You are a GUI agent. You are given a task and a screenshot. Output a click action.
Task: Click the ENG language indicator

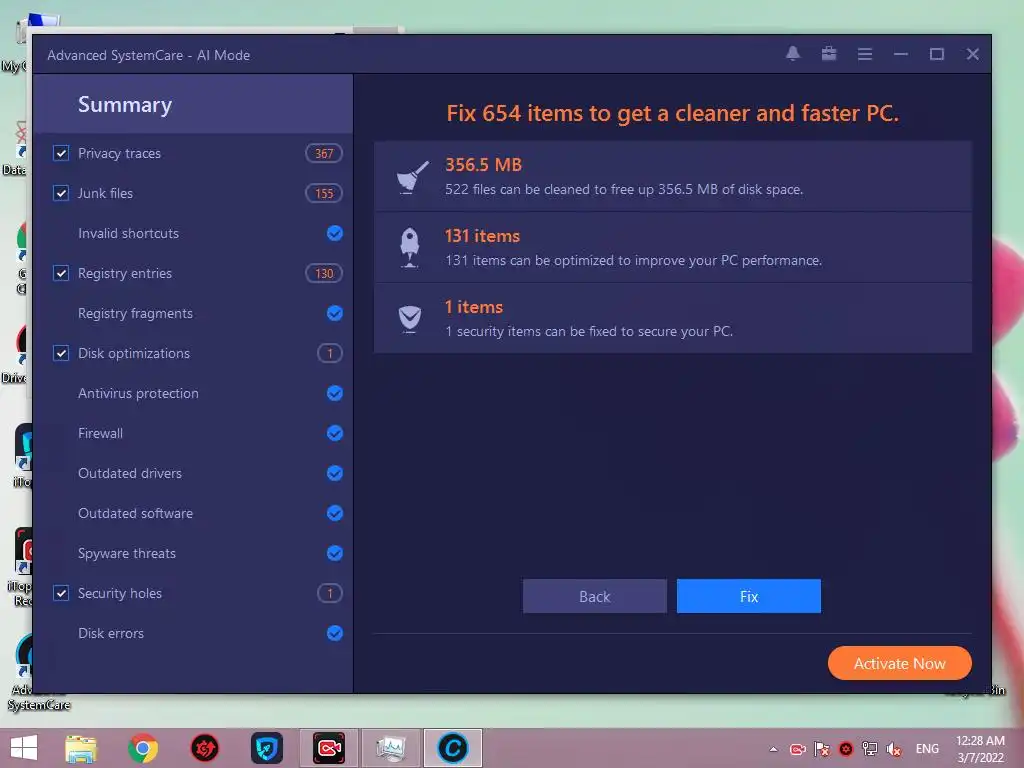point(927,749)
